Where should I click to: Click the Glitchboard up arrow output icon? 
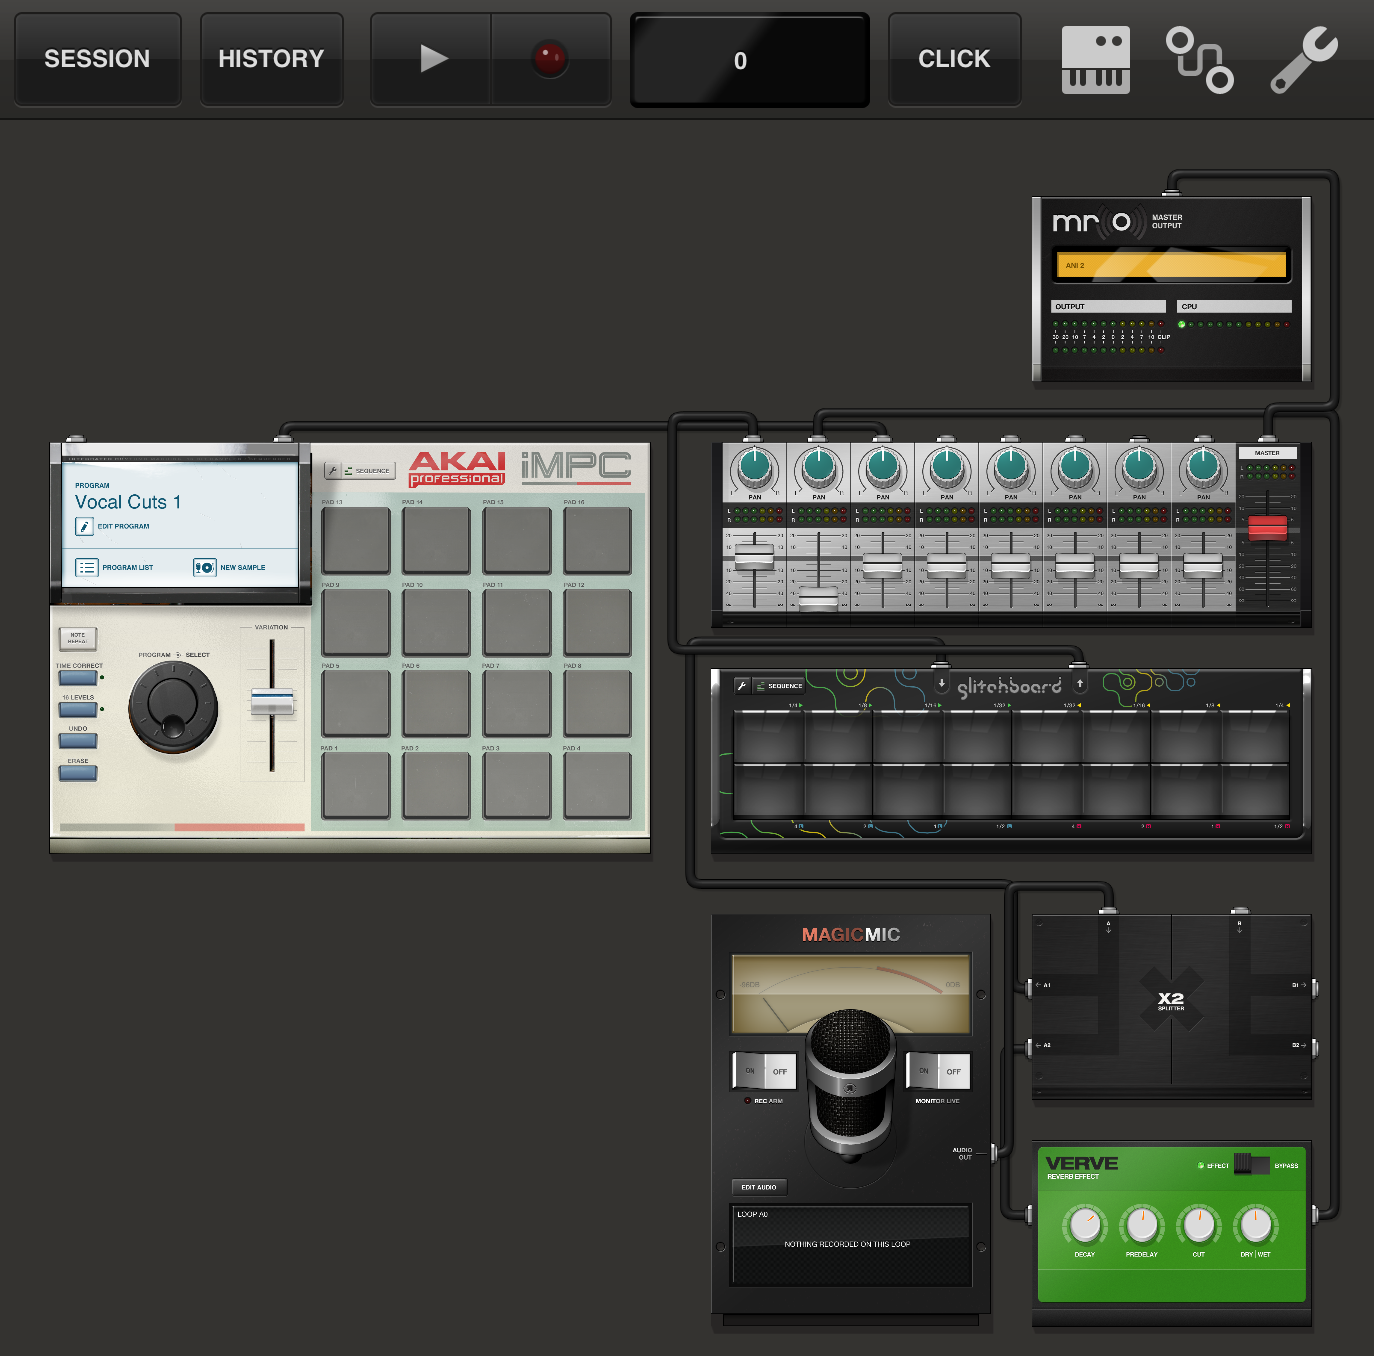(1080, 684)
